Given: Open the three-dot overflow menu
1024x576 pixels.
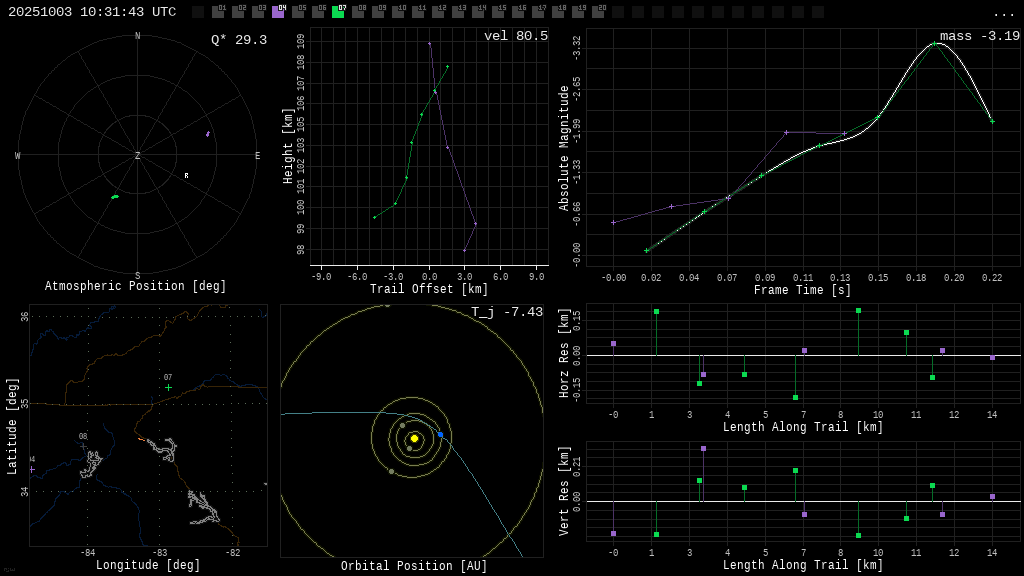Looking at the screenshot, I should [1003, 13].
